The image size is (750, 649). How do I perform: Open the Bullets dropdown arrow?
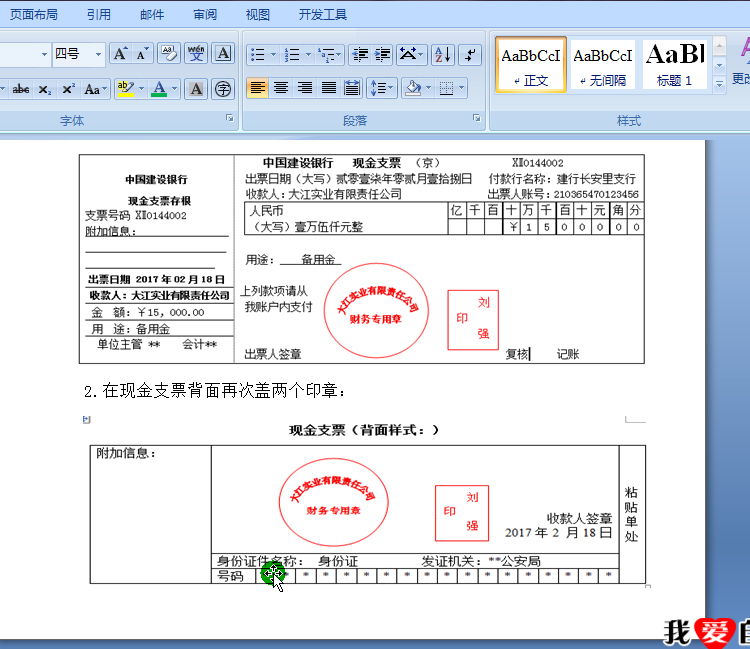pos(274,55)
